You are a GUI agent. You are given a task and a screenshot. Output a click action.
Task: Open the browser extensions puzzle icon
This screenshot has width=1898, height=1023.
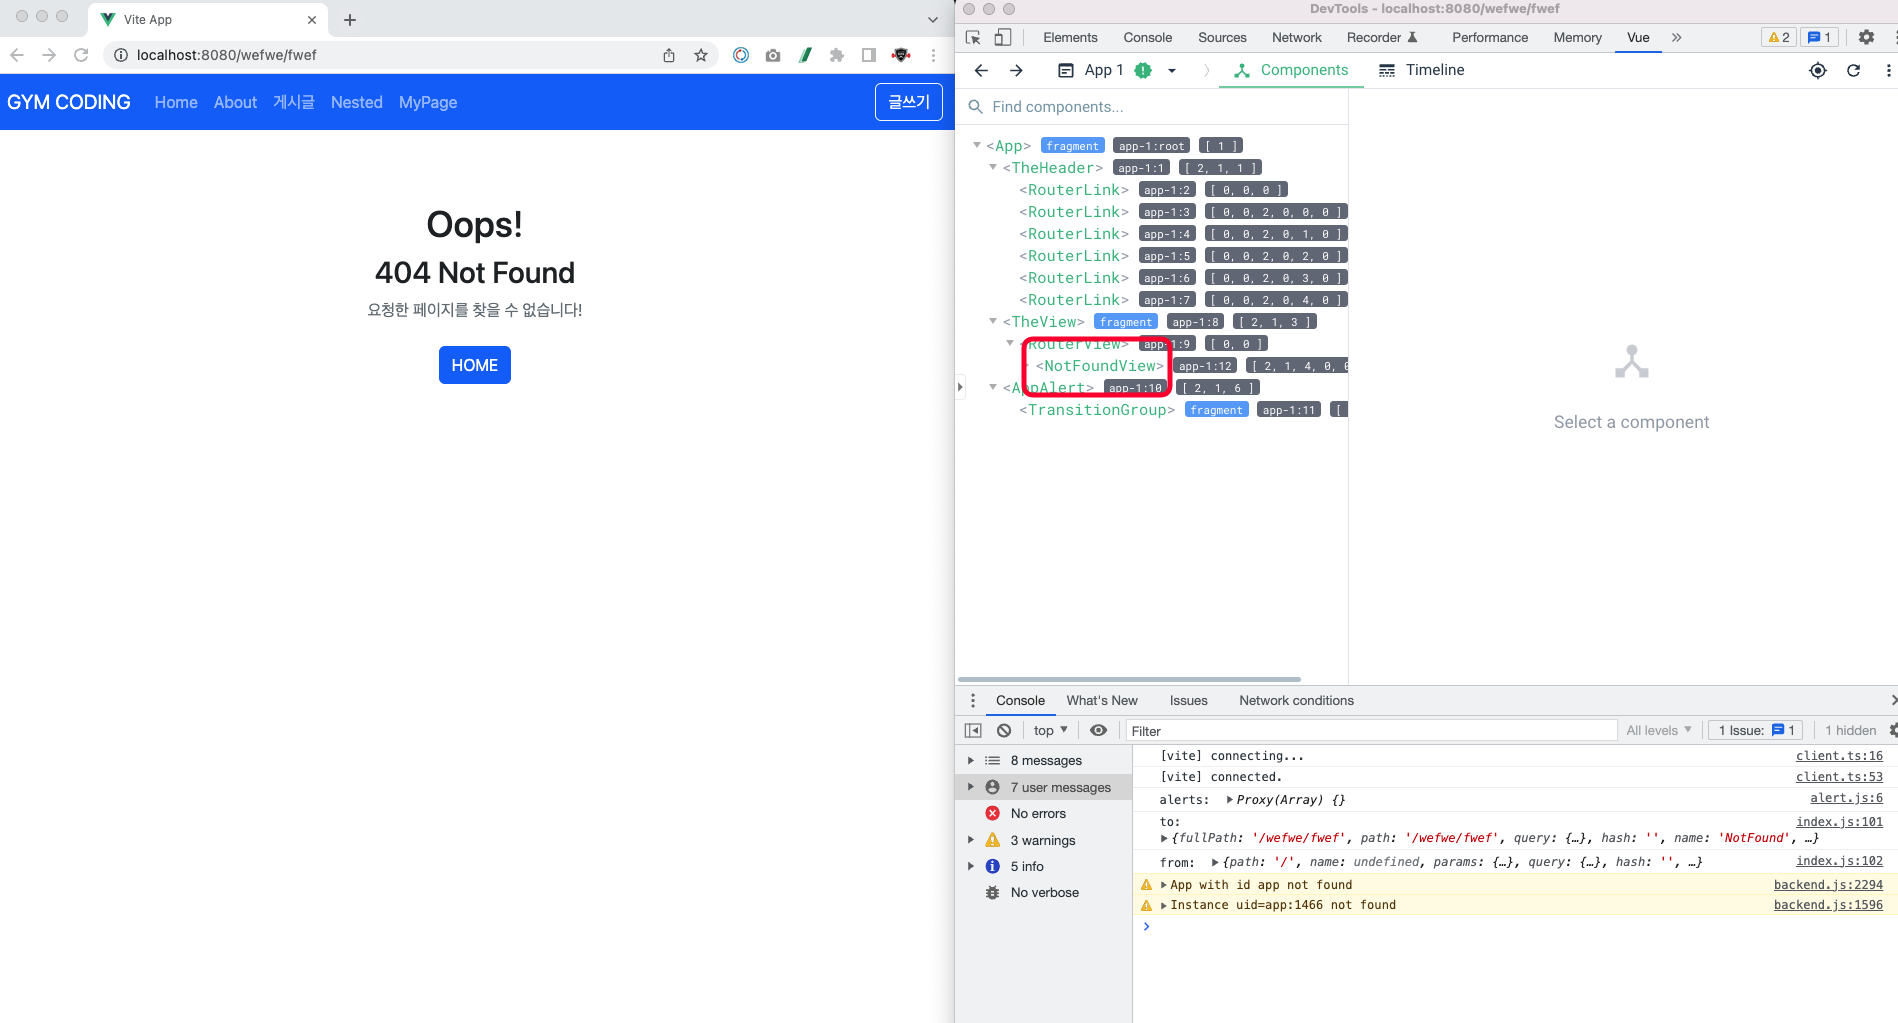coord(837,55)
